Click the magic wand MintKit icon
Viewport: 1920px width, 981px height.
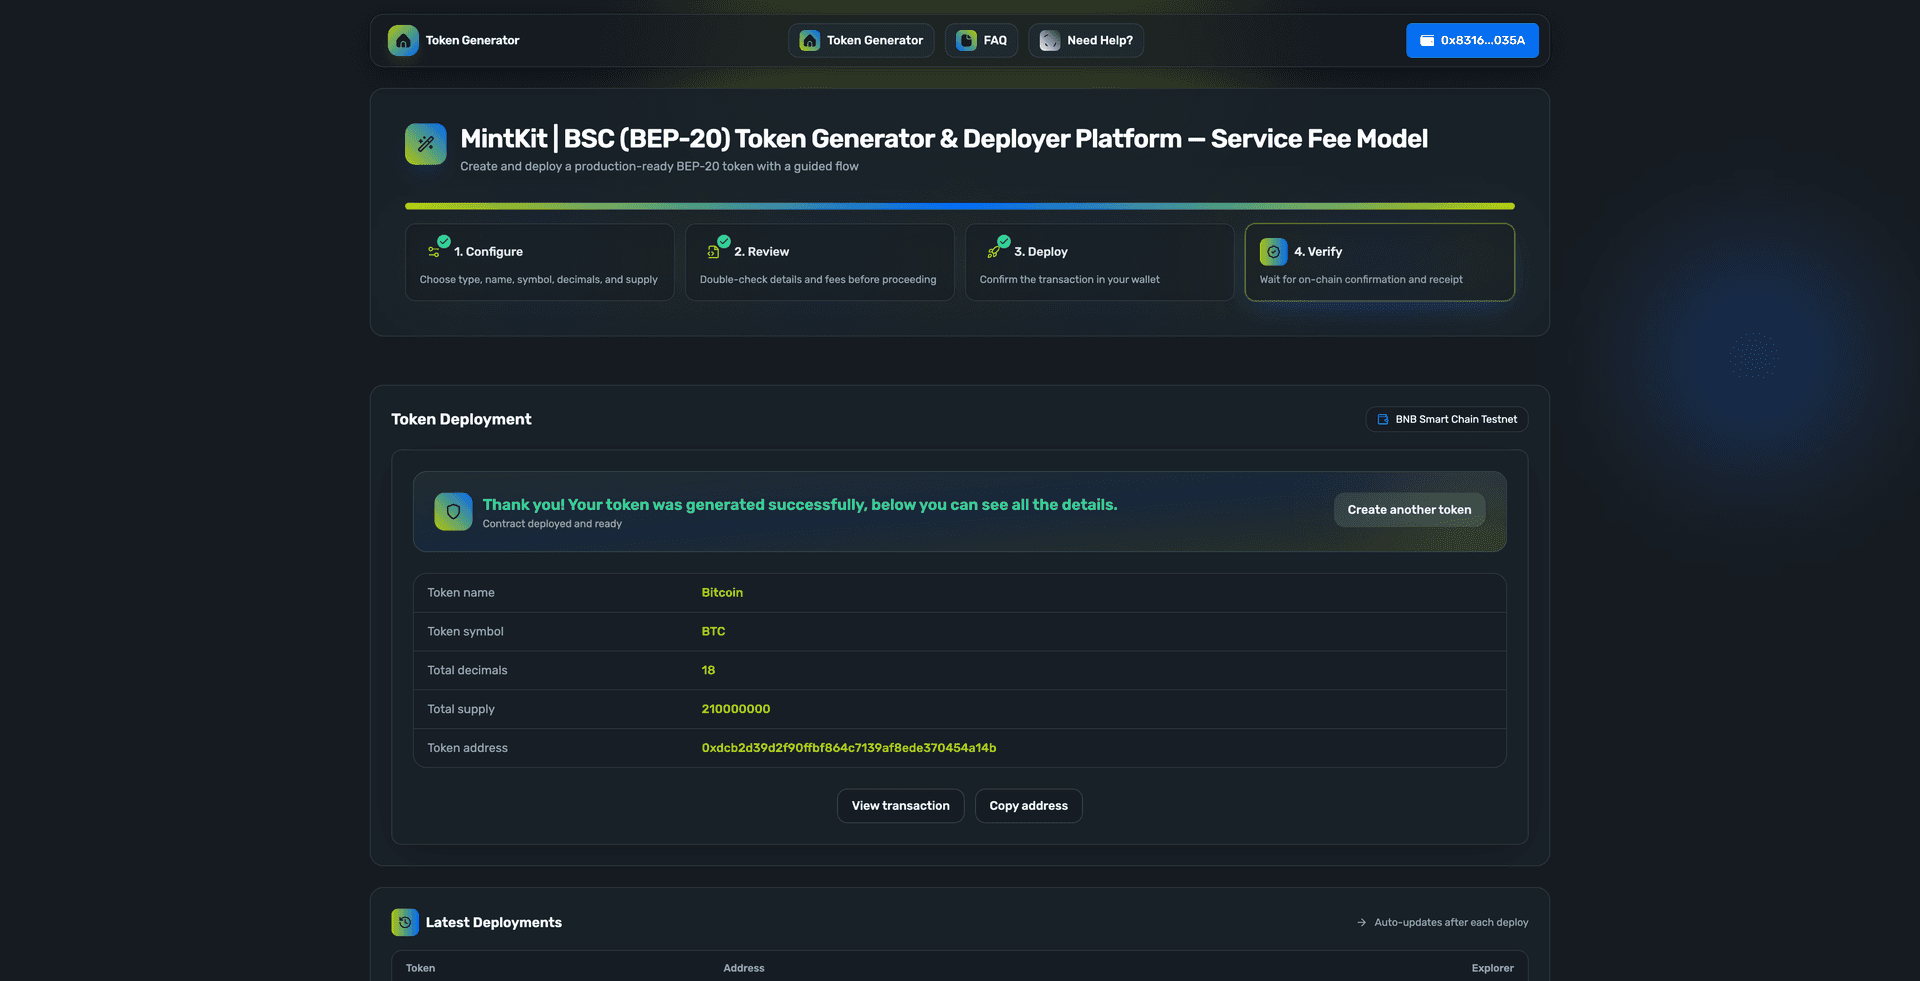pyautogui.click(x=426, y=144)
